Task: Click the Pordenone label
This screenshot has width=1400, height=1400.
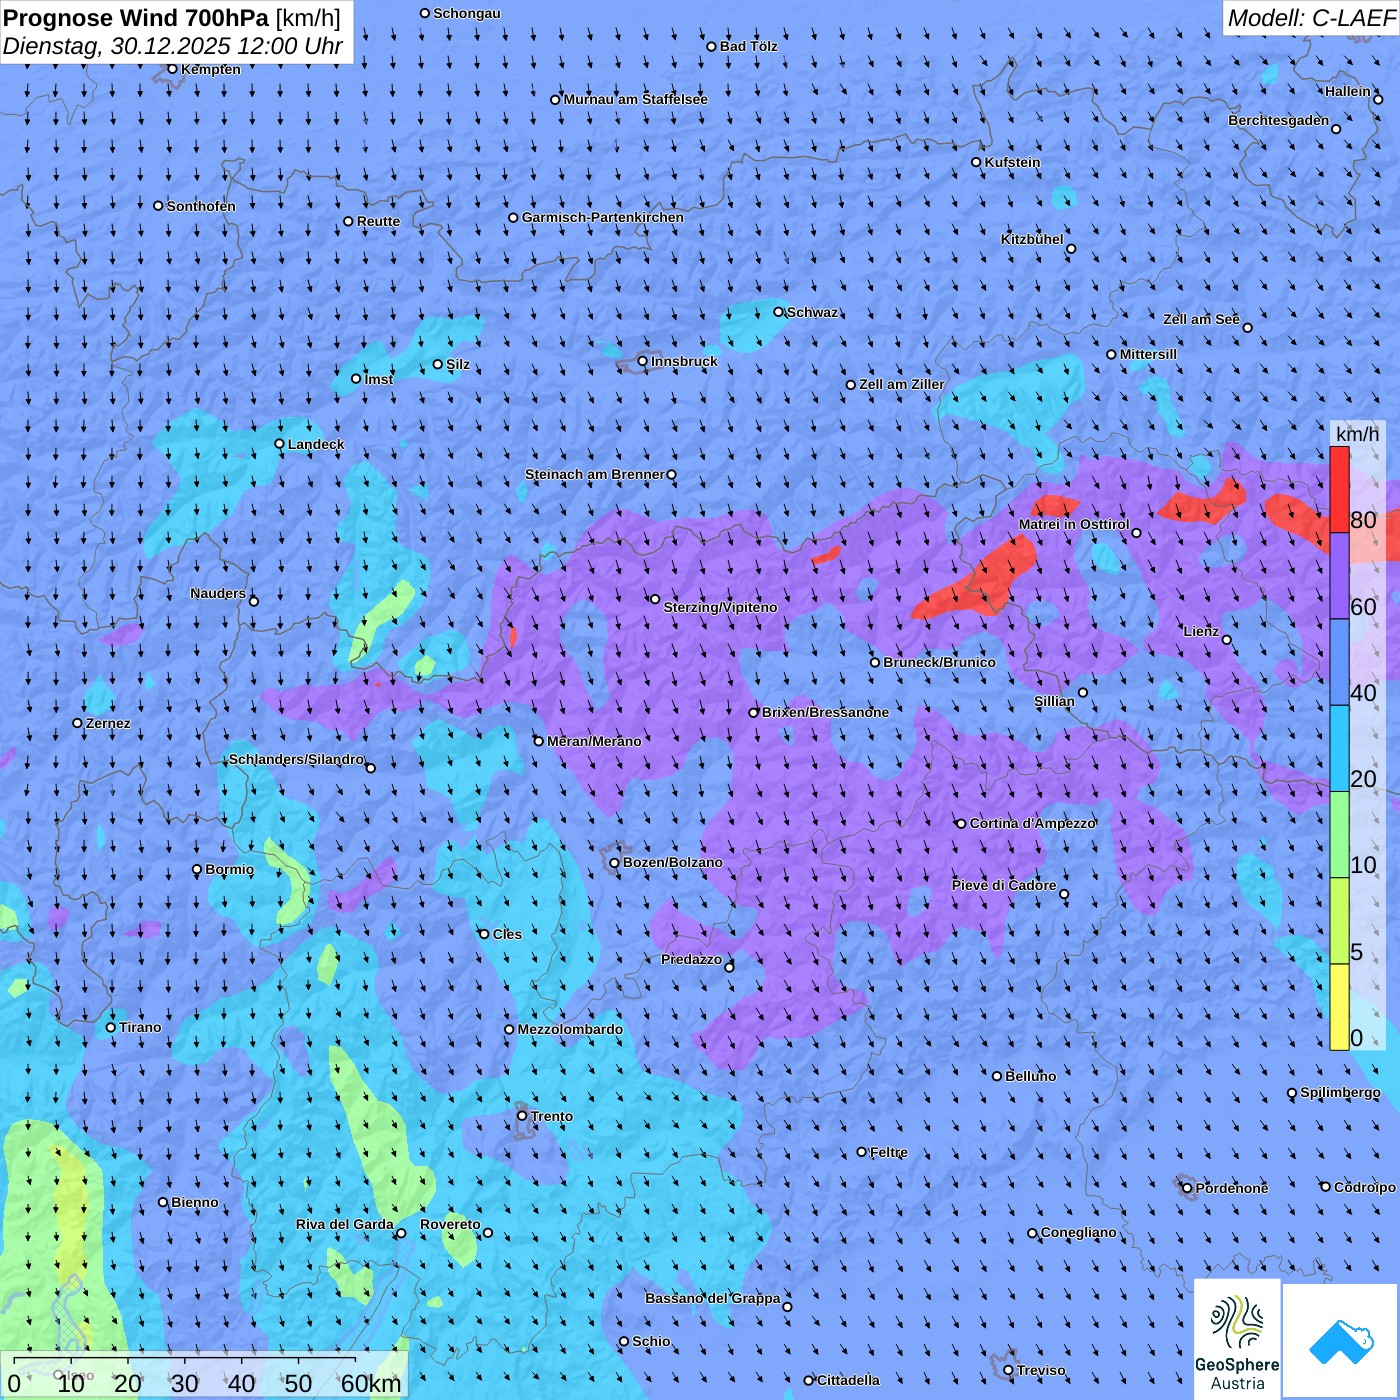Action: pos(1232,1188)
